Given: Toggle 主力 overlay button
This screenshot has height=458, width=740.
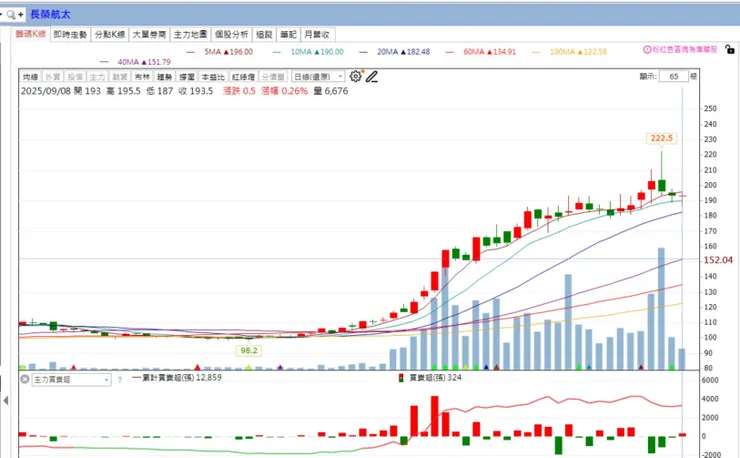Looking at the screenshot, I should click(97, 76).
